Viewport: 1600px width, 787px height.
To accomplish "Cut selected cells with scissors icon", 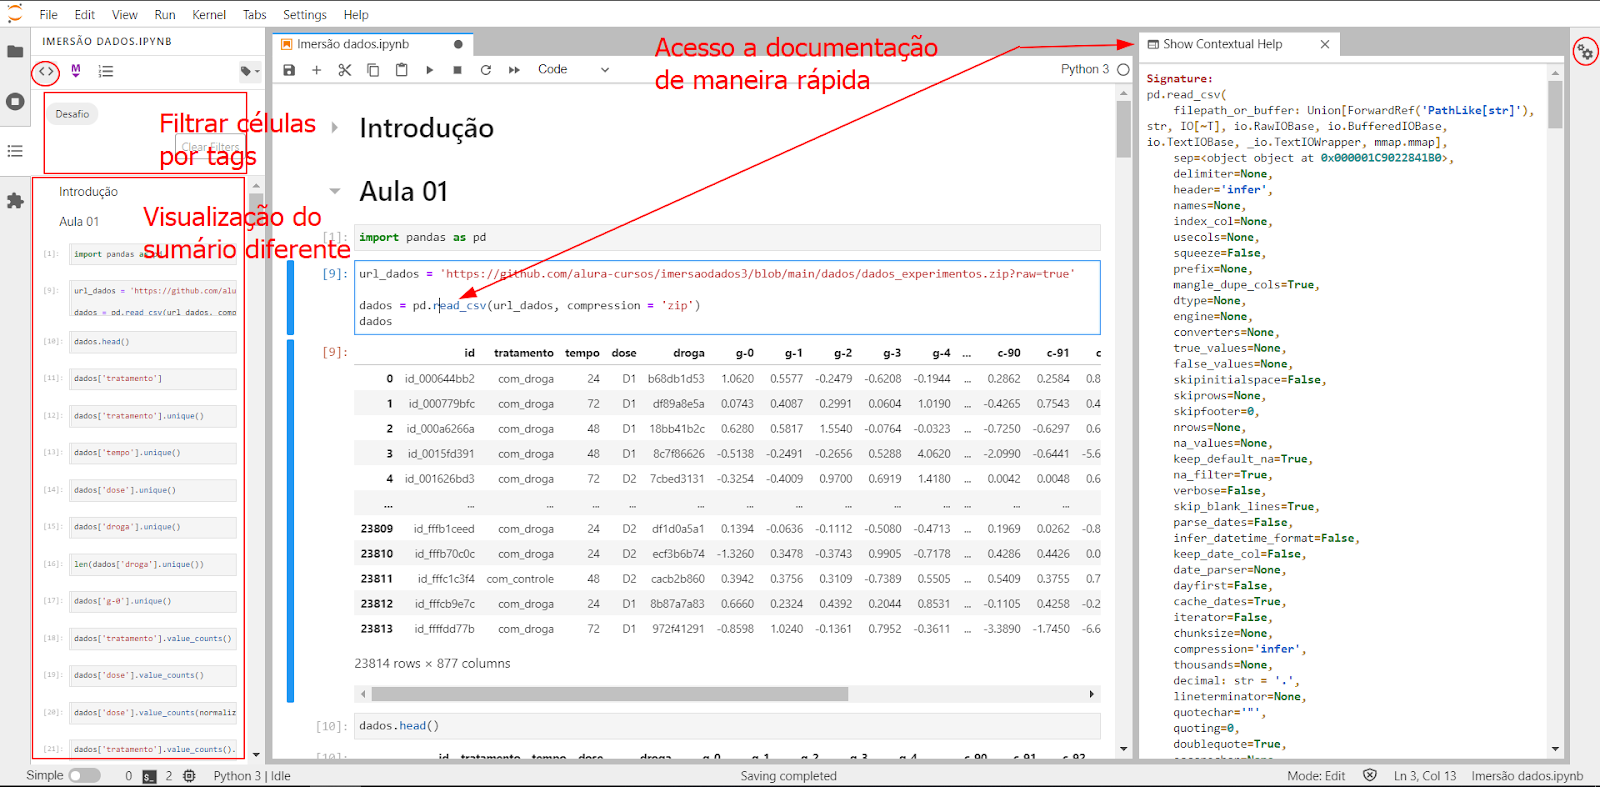I will pos(345,70).
